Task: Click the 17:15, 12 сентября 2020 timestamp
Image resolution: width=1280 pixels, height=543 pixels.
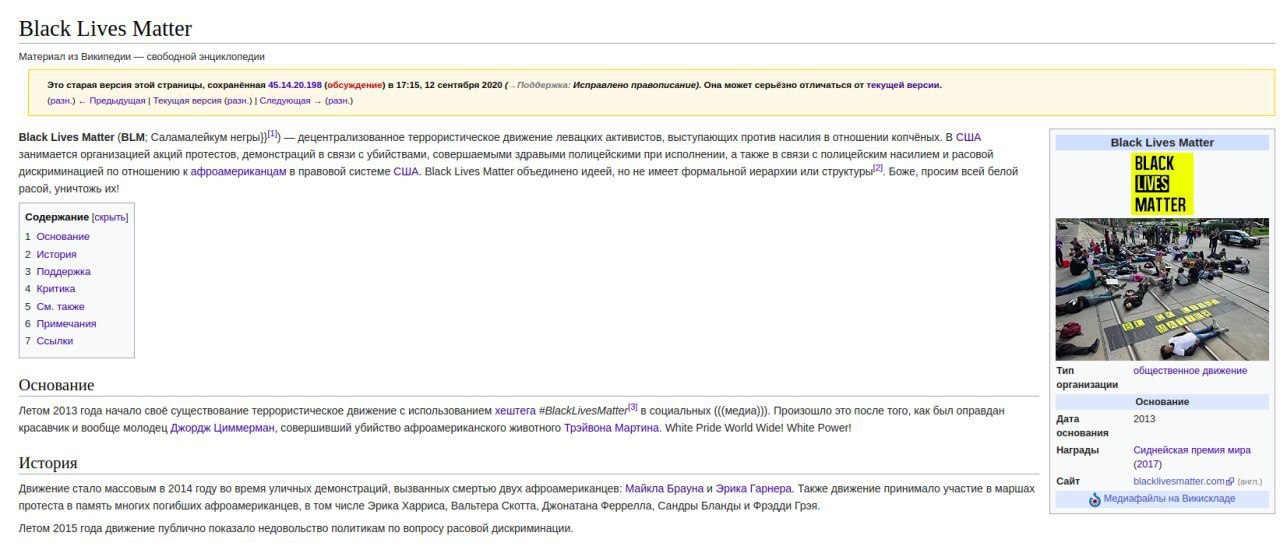Action: (x=449, y=85)
